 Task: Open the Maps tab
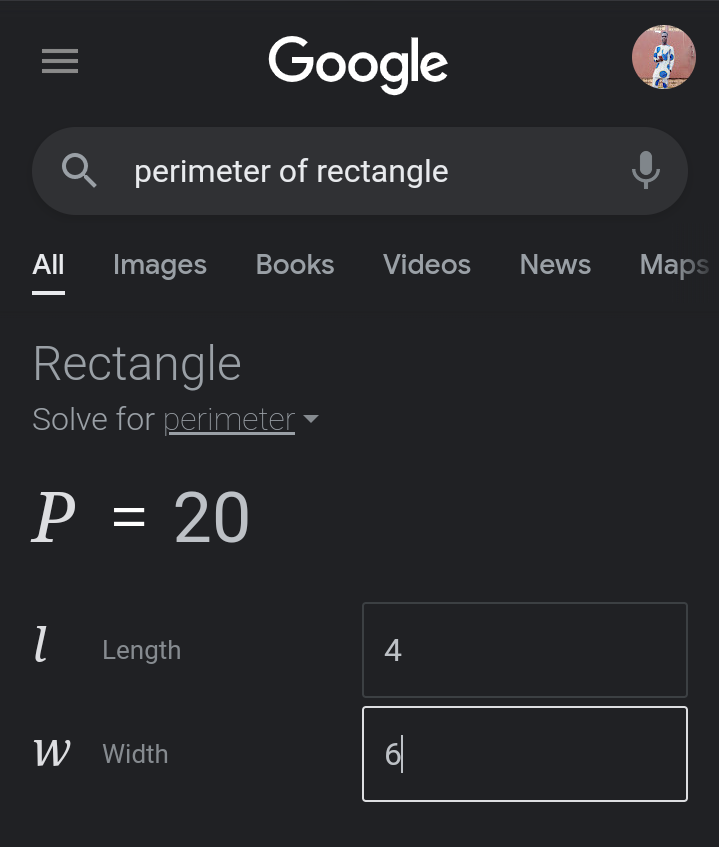click(674, 264)
